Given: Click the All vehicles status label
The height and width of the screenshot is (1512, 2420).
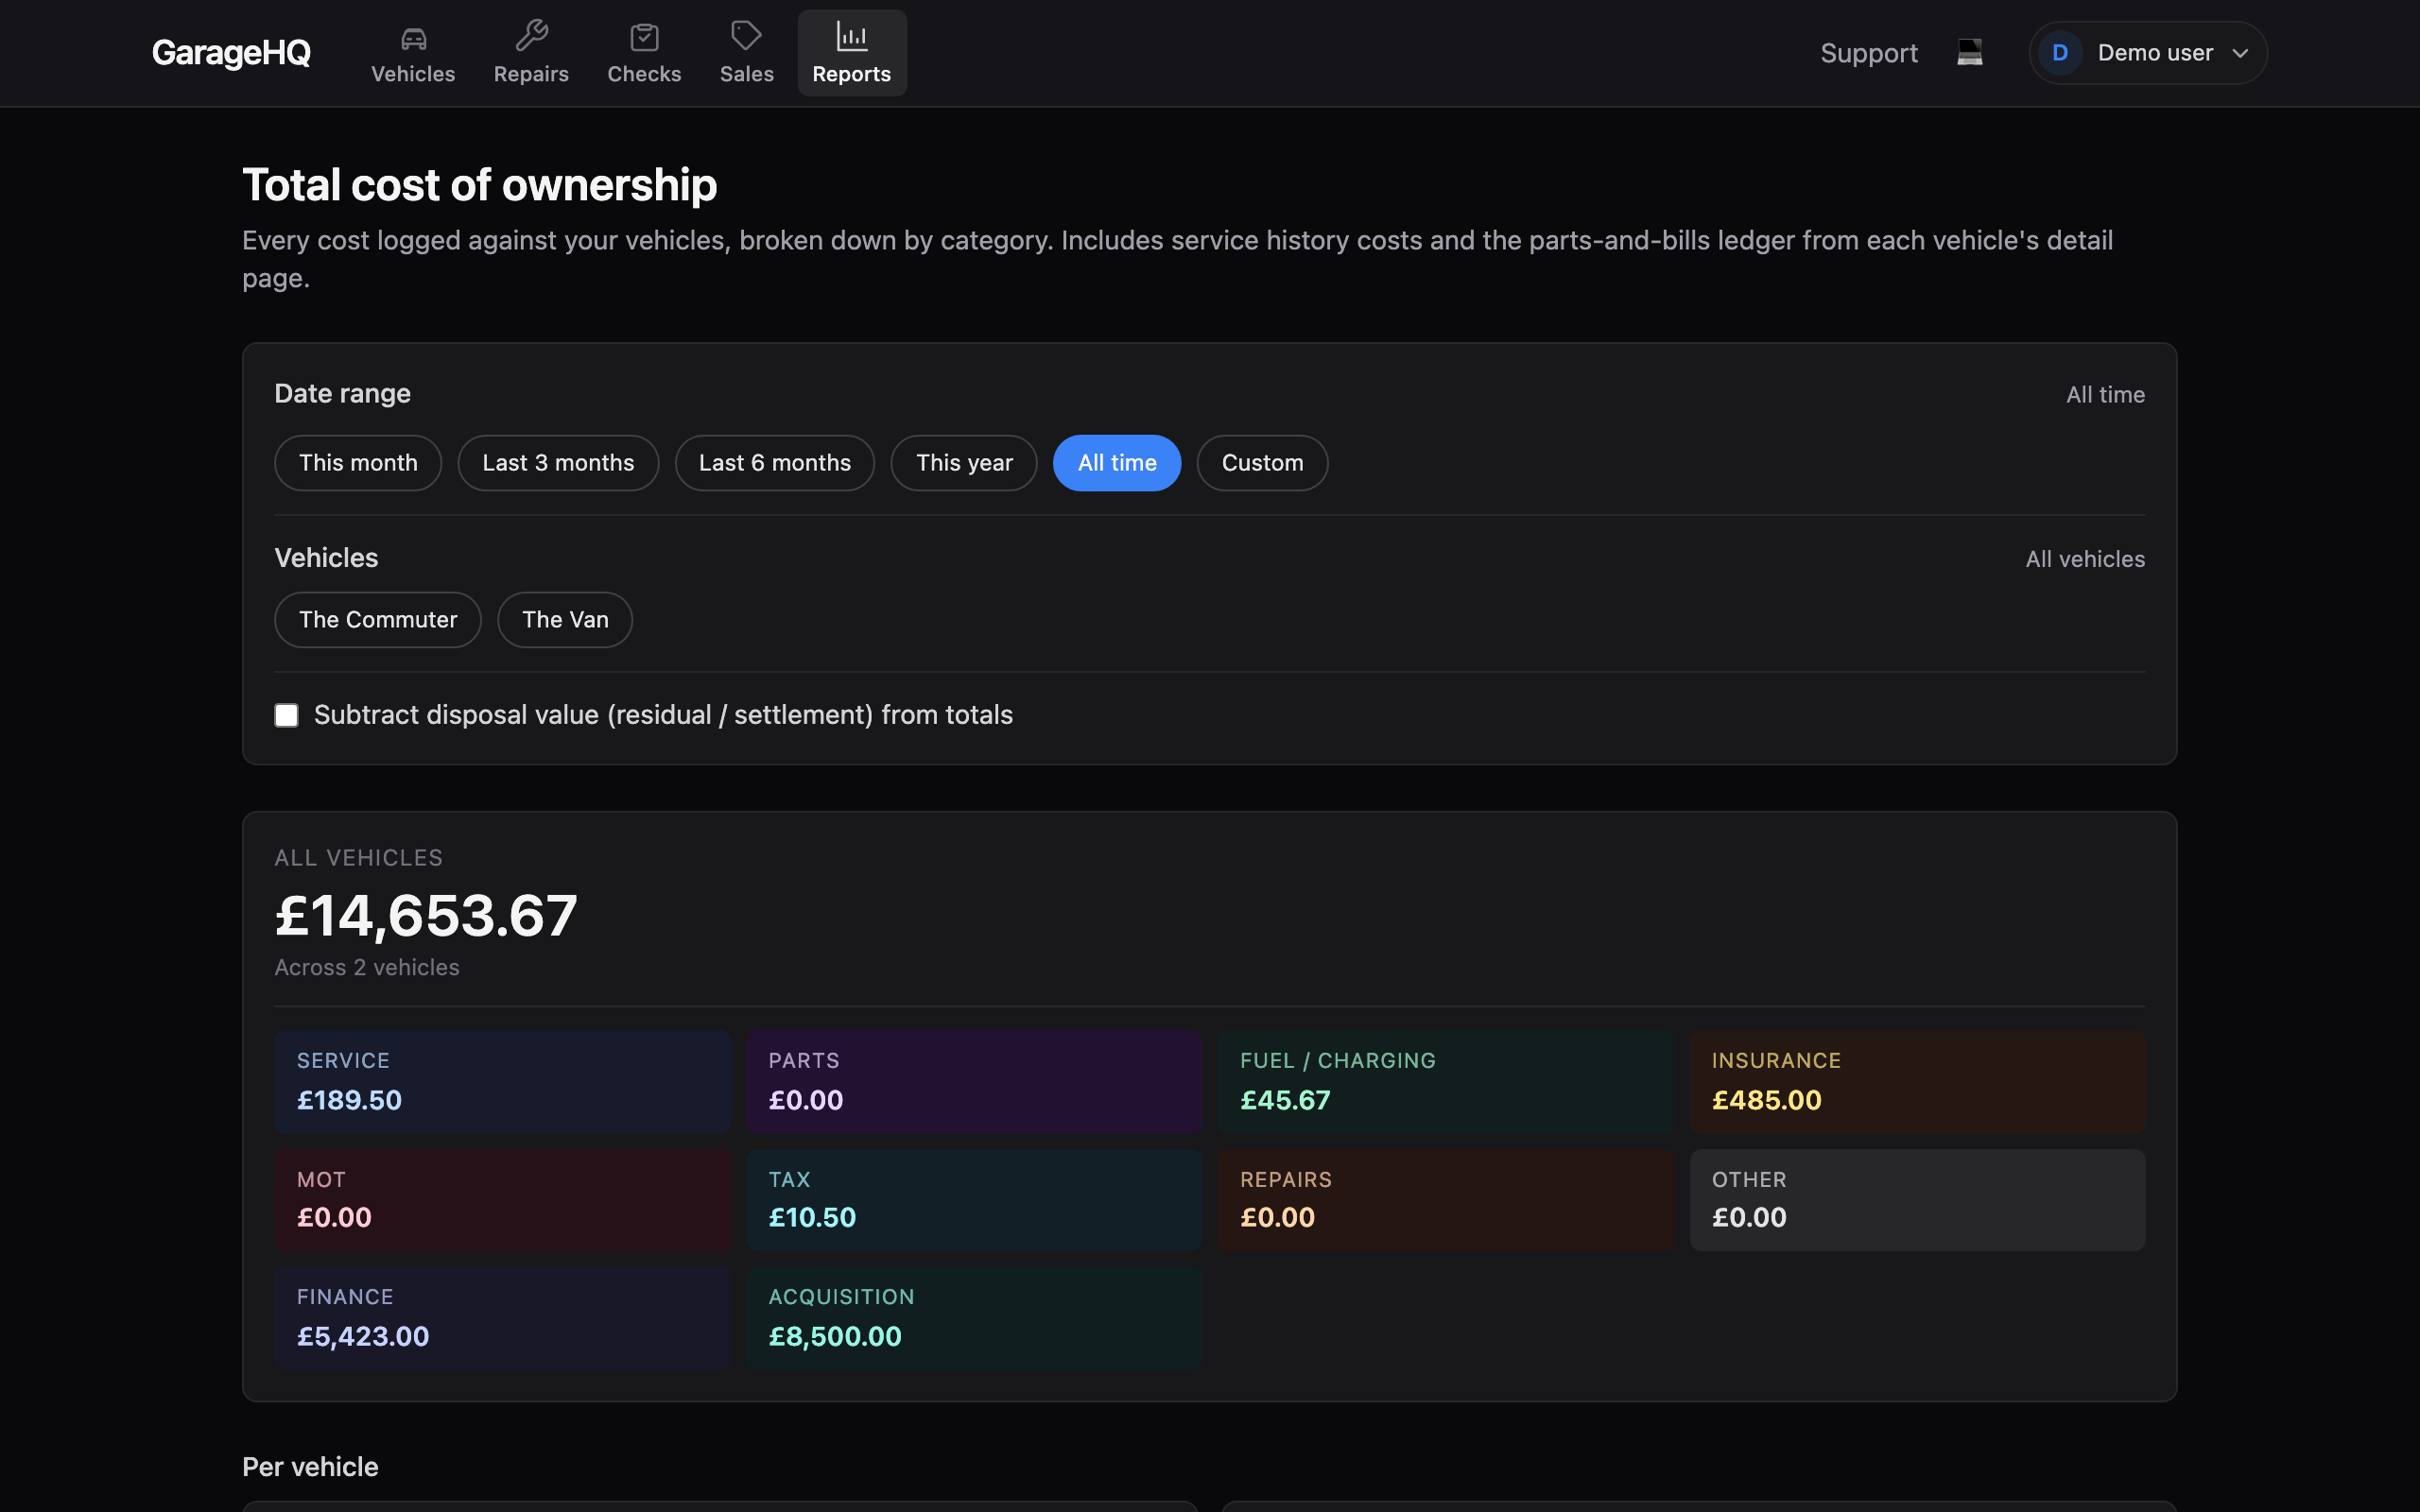Looking at the screenshot, I should click(2085, 559).
